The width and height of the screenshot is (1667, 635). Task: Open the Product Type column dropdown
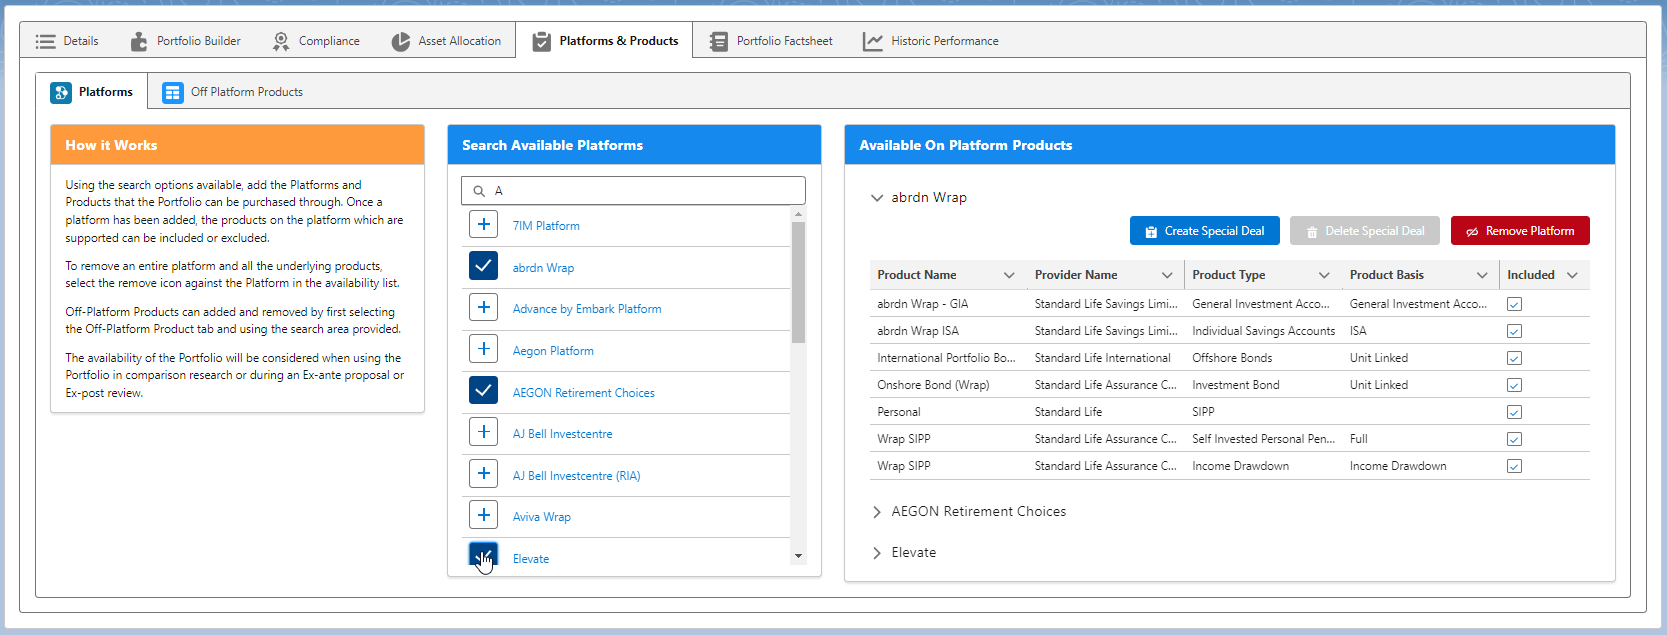1324,275
